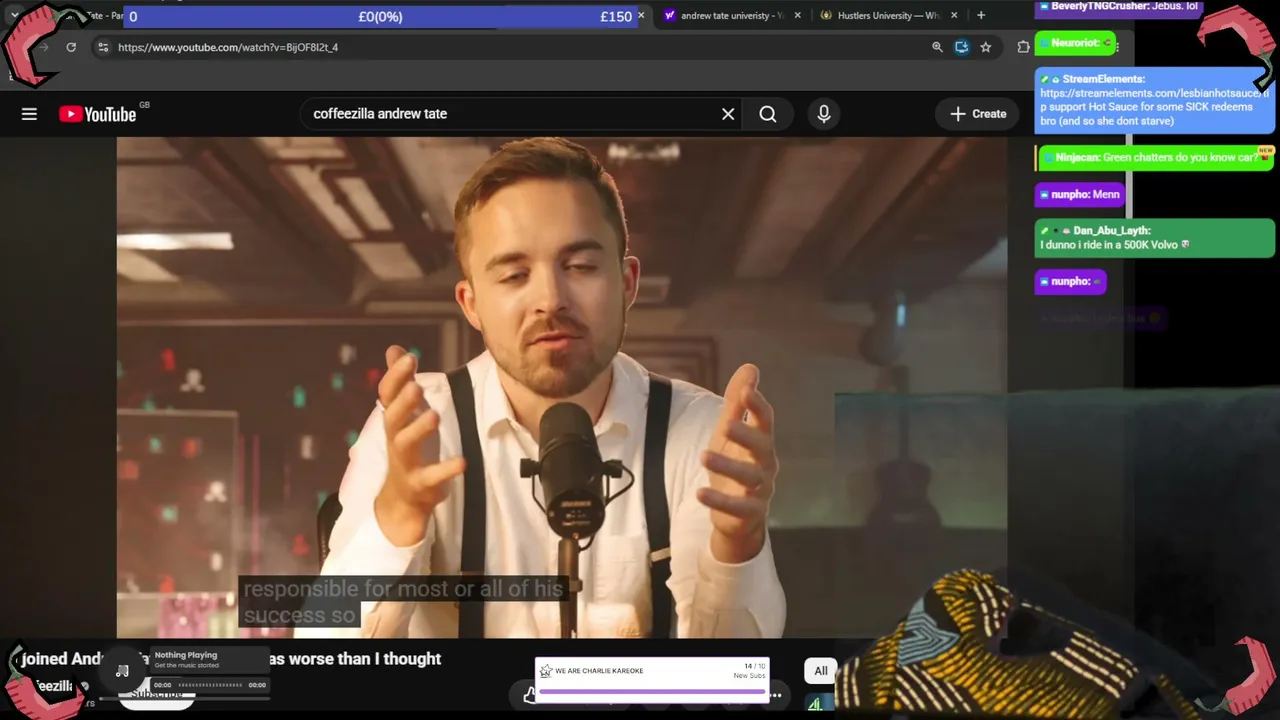This screenshot has width=1280, height=720.
Task: Like the video with thumbs-up button
Action: 529,695
